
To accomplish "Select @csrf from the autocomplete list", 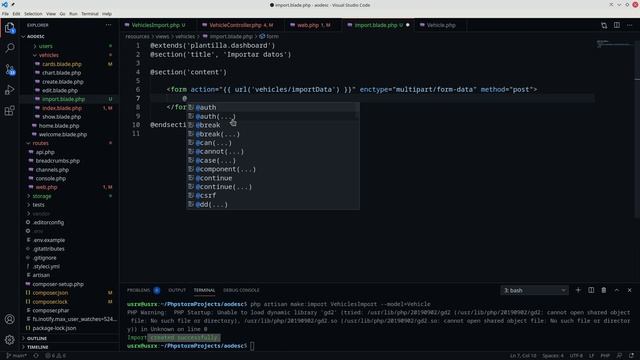I will click(273, 196).
